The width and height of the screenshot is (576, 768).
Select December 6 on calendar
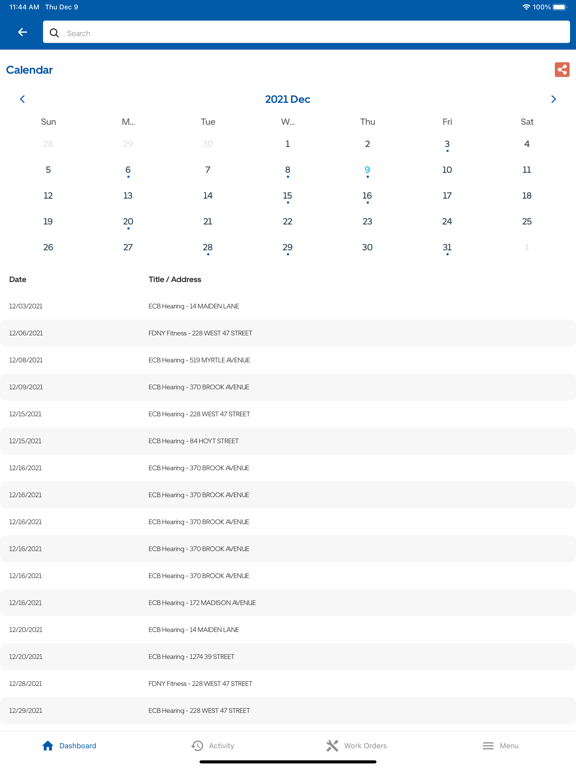point(128,170)
